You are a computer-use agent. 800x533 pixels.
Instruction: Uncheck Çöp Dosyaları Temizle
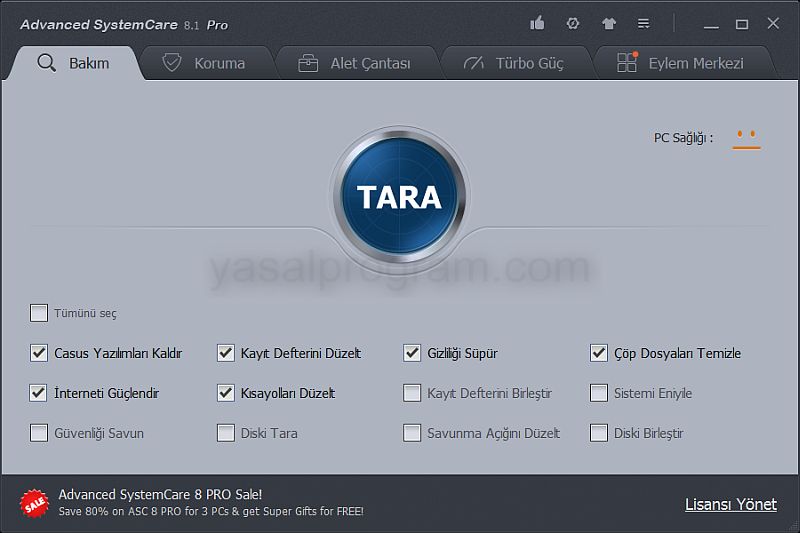coord(598,353)
